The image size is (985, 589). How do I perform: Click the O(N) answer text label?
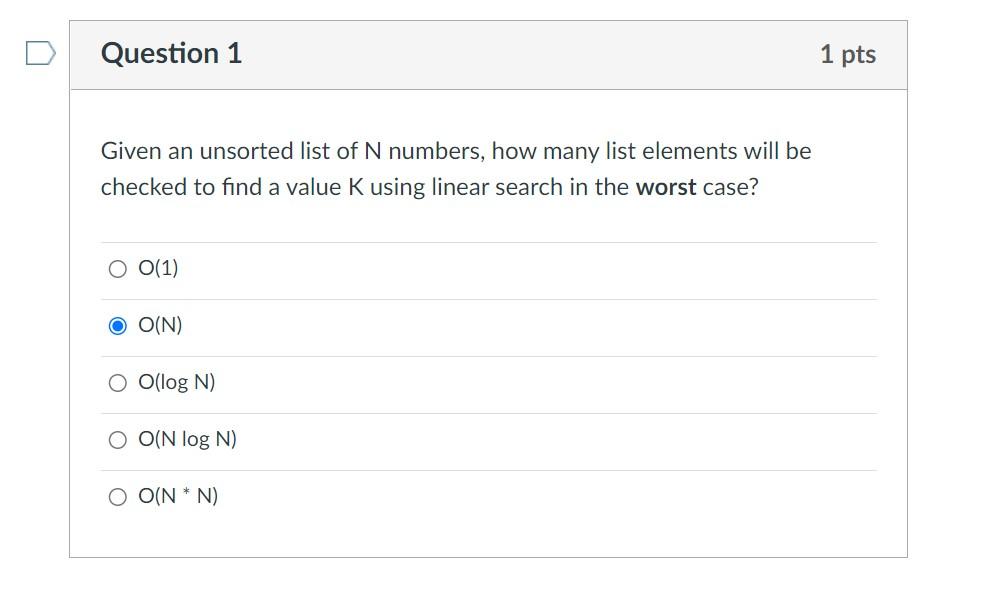160,324
